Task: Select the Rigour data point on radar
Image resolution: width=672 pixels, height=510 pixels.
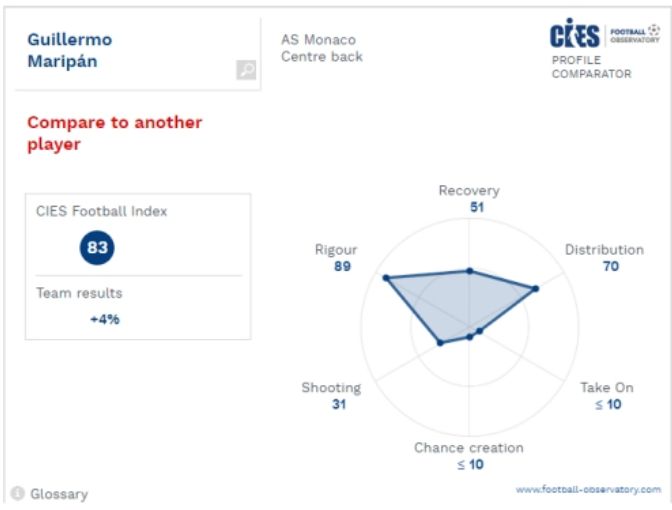Action: pos(385,278)
